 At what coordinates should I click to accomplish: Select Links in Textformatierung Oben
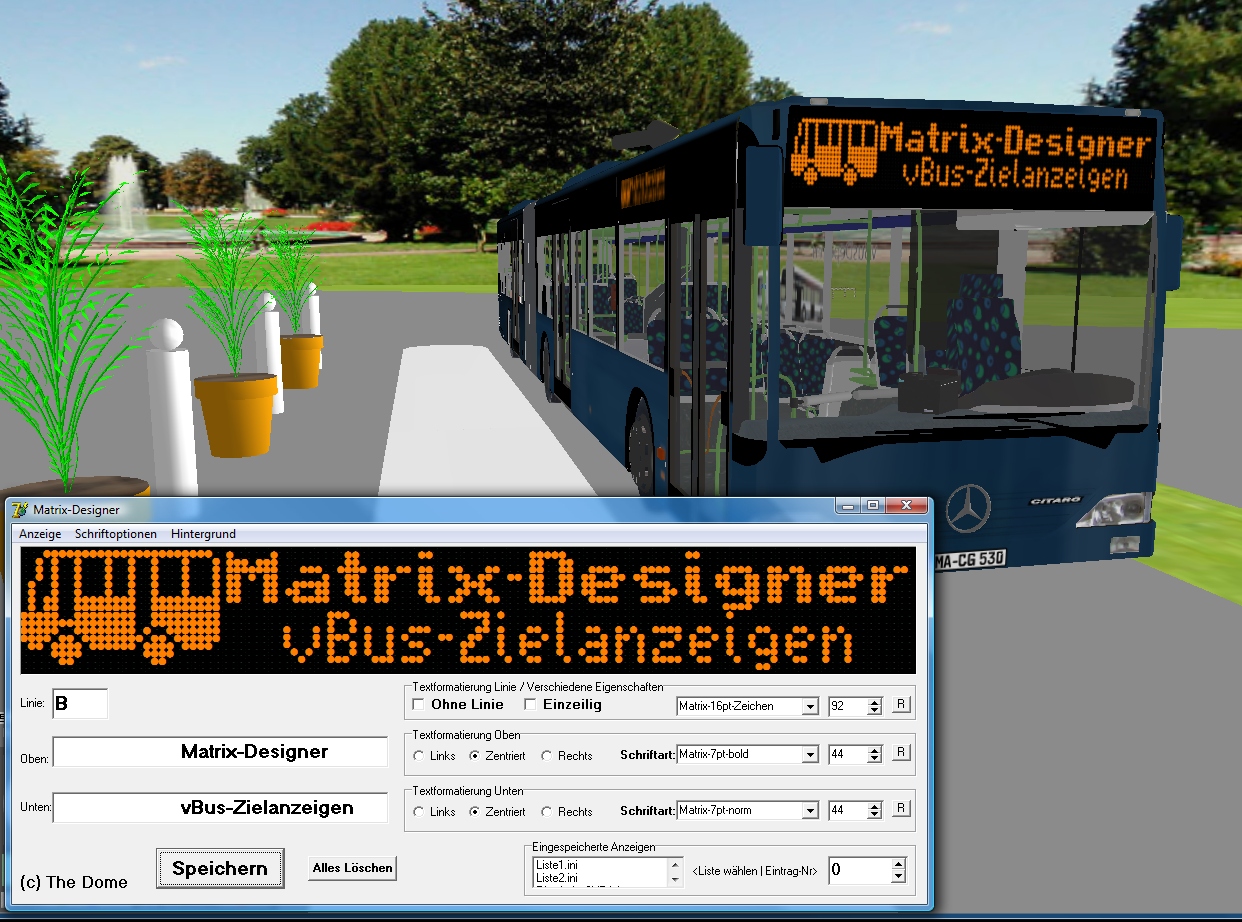[x=420, y=756]
